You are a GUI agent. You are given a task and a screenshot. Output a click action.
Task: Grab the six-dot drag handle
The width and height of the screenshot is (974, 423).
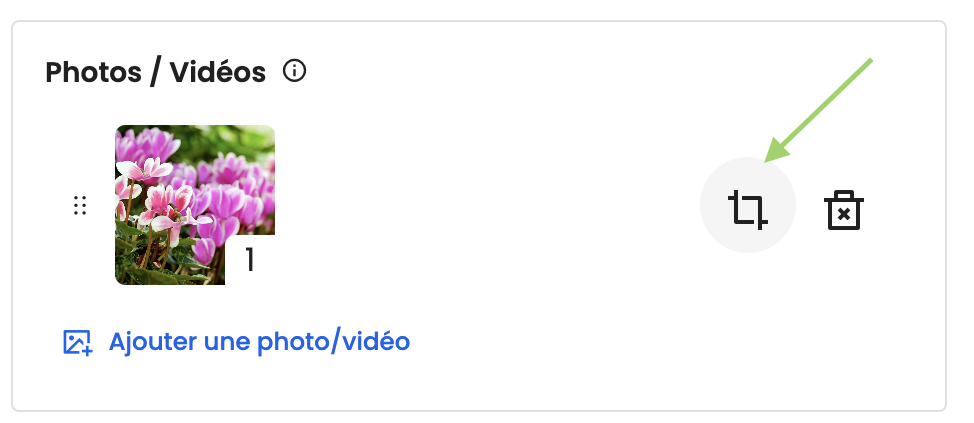click(x=80, y=206)
